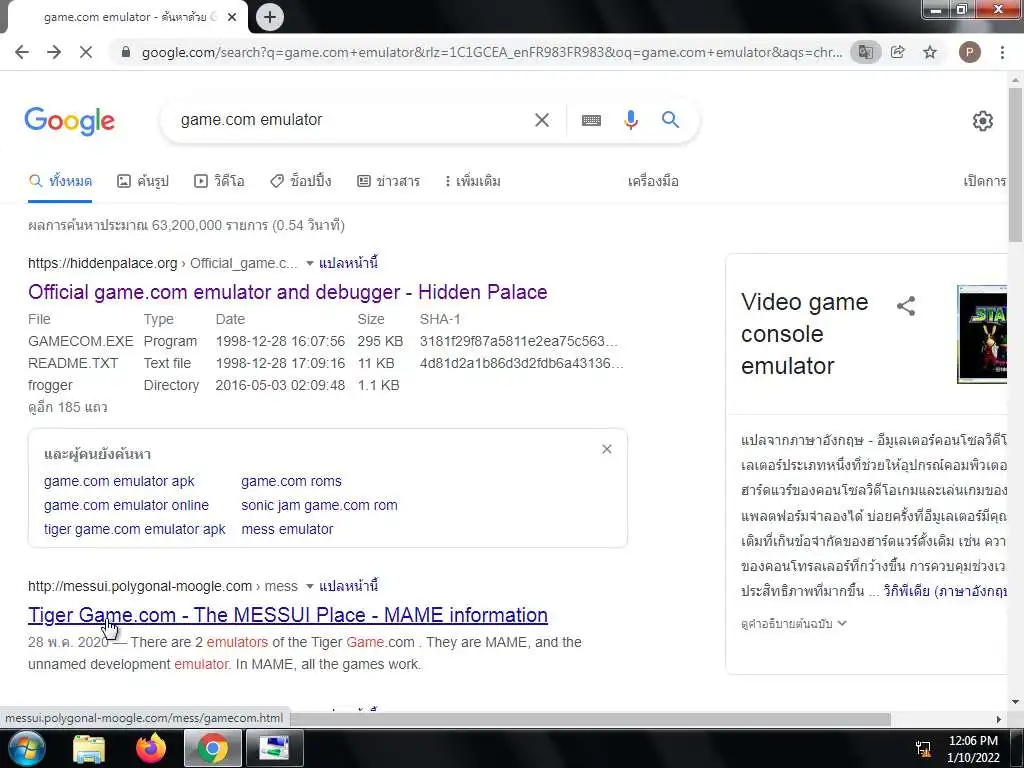This screenshot has height=768, width=1024.
Task: Select the ทั้งหมด results tab
Action: [x=61, y=181]
